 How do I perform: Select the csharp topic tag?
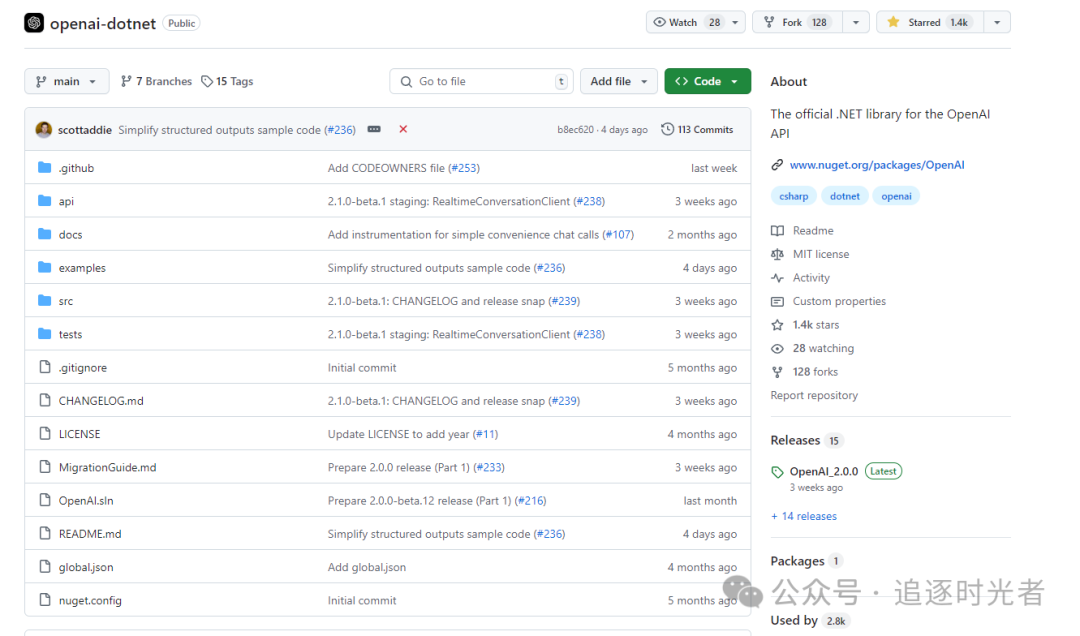coord(794,195)
